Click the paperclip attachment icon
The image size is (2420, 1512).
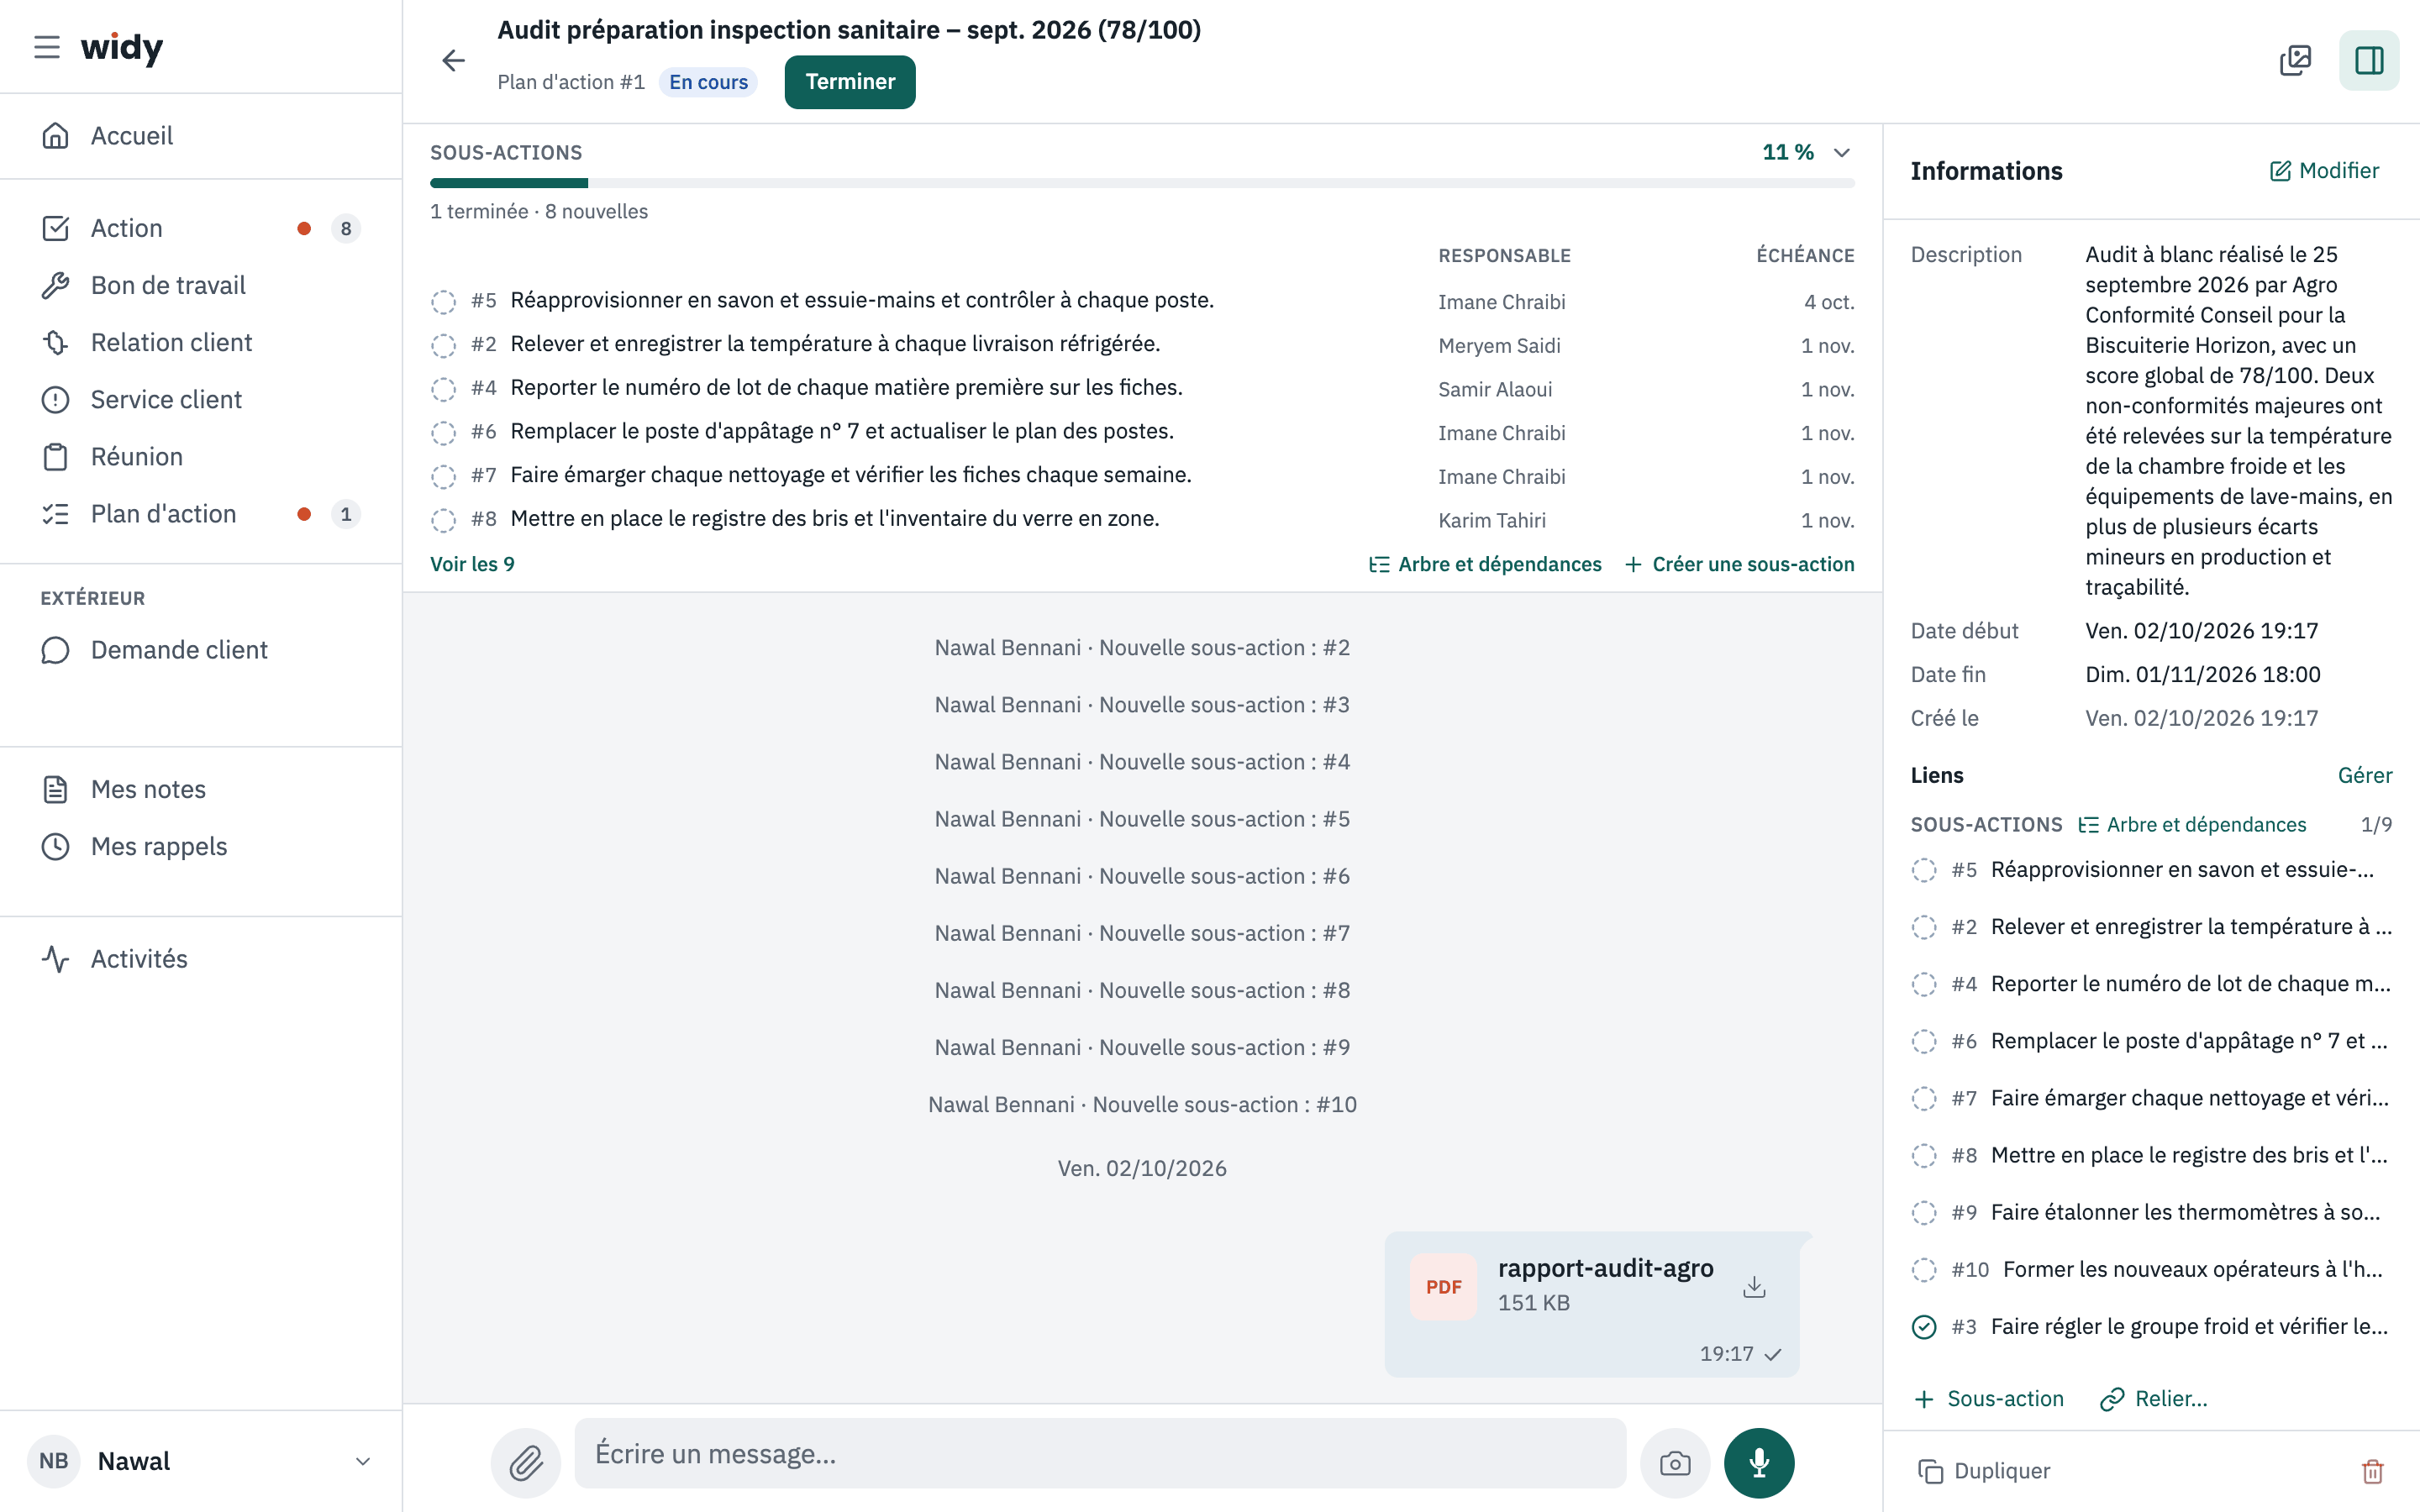tap(526, 1463)
